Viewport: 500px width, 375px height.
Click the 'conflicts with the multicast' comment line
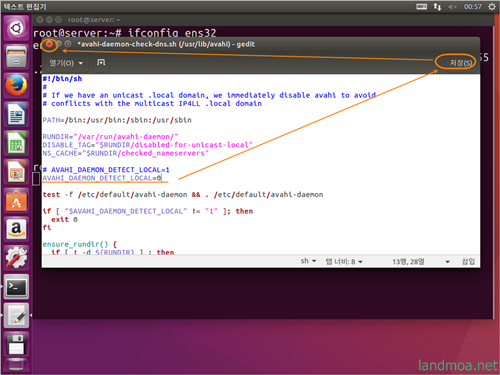[x=152, y=104]
